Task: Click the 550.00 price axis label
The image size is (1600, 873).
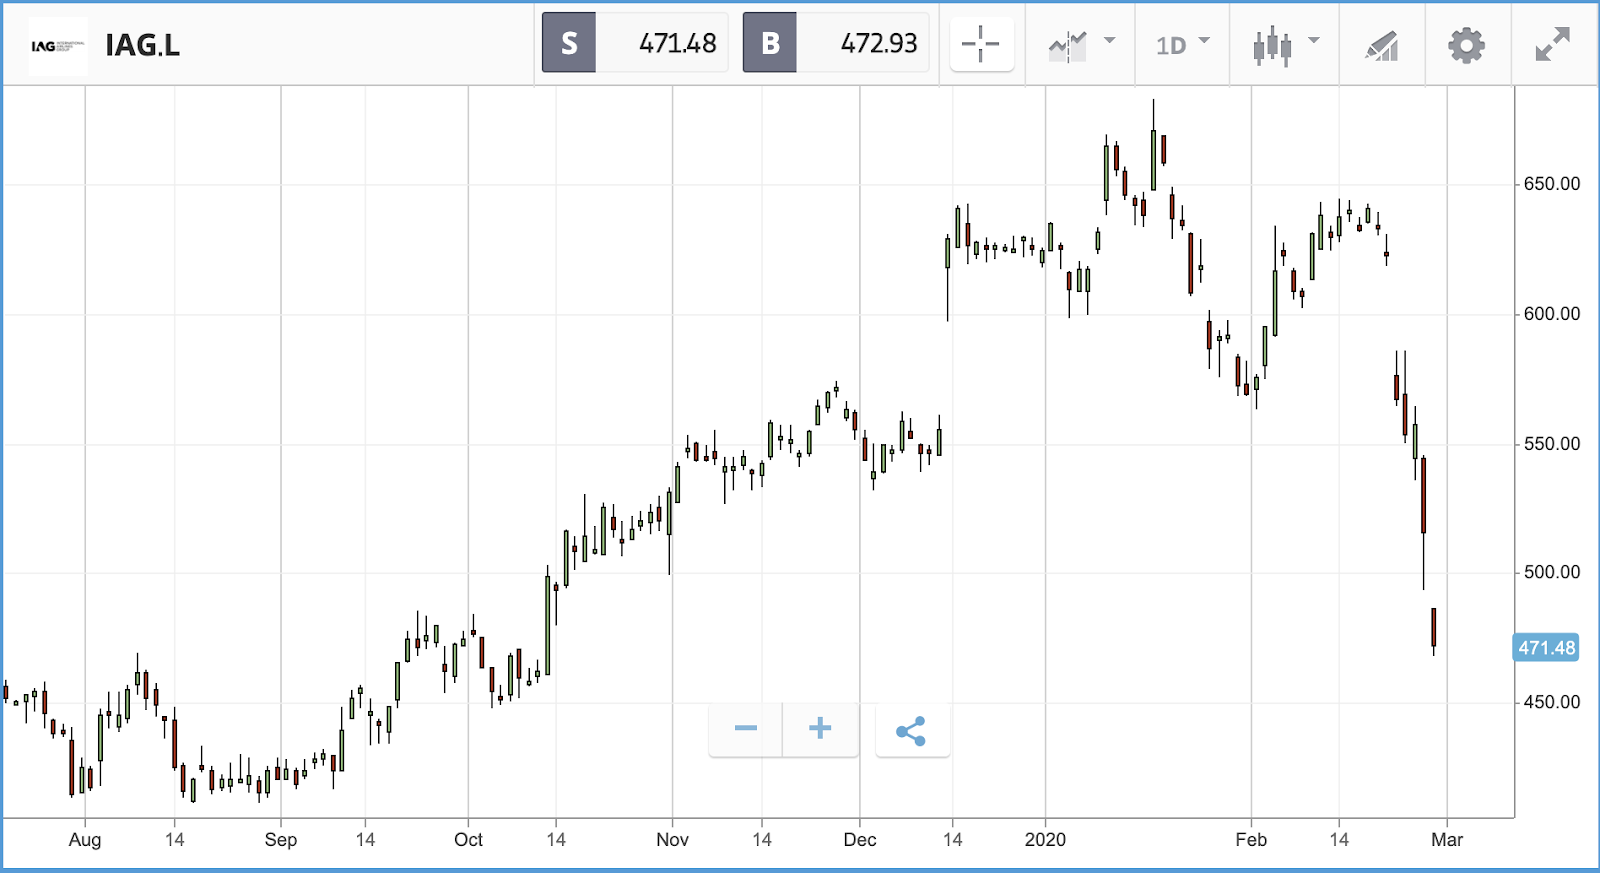Action: 1552,444
